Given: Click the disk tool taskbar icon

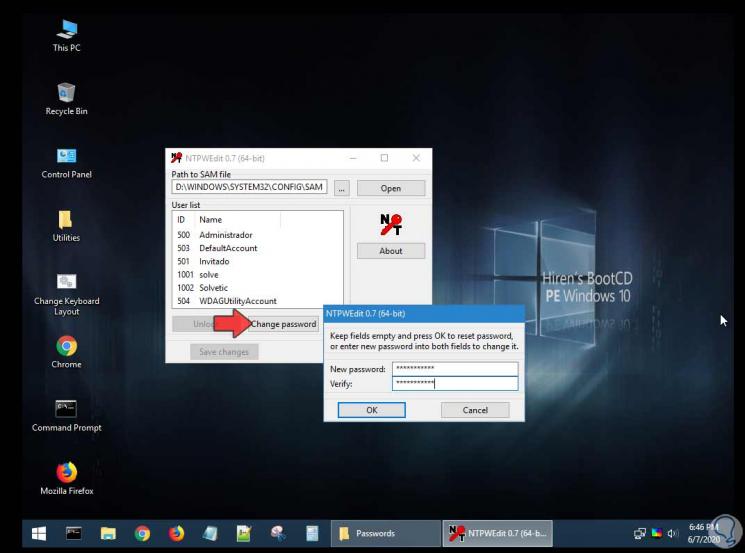Looking at the screenshot, I should [278, 534].
